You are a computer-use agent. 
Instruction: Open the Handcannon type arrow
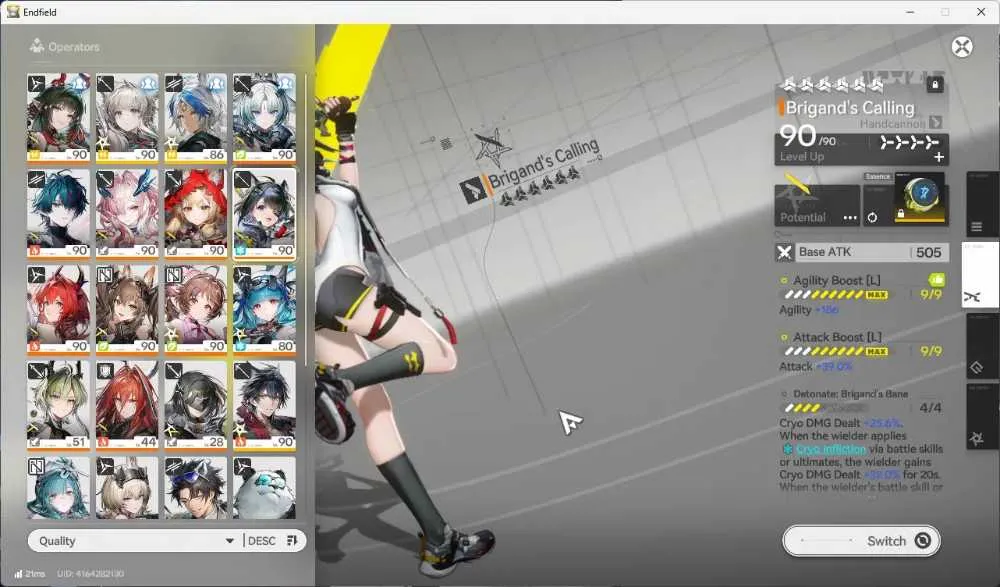pos(936,122)
